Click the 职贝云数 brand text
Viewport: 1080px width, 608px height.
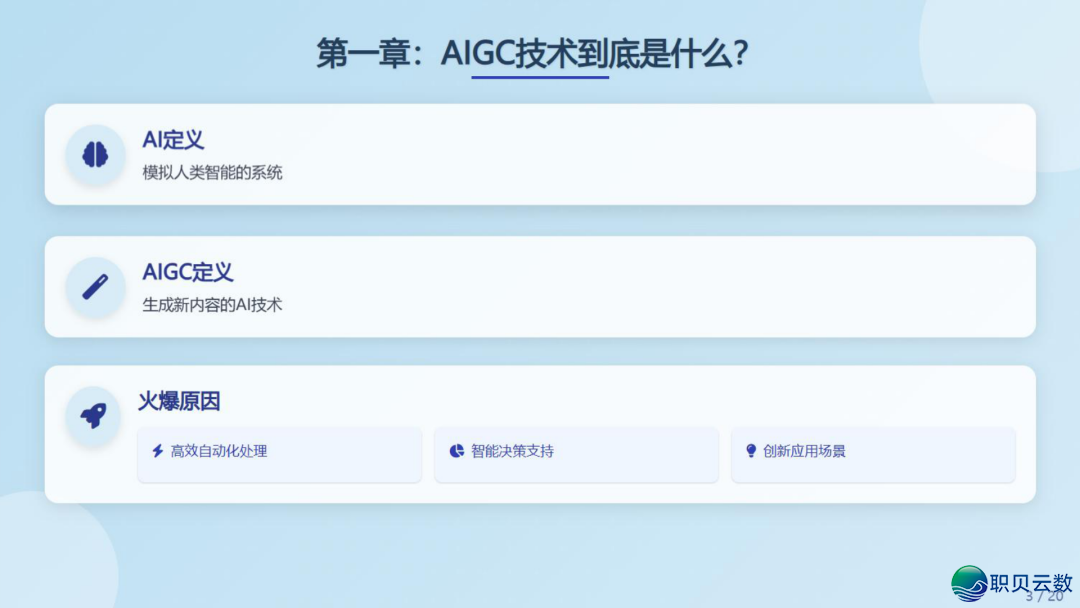tap(1031, 583)
